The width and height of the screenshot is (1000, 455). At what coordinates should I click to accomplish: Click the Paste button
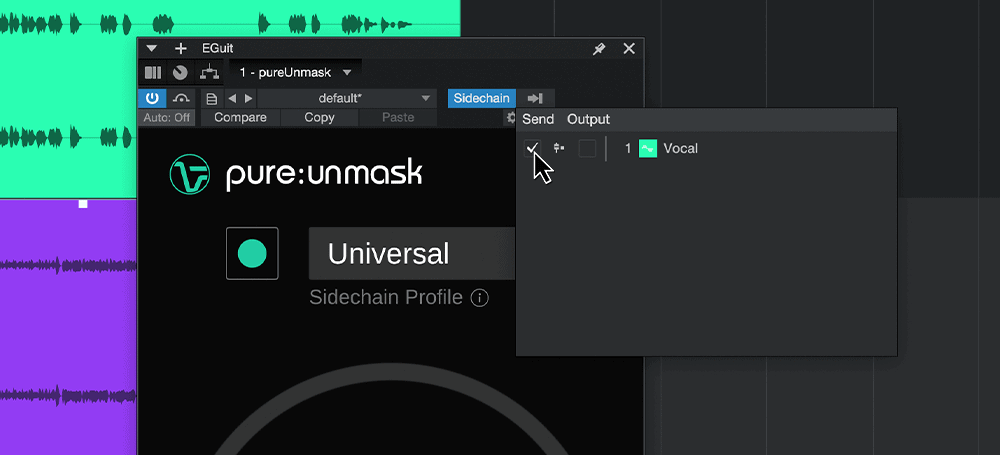398,117
